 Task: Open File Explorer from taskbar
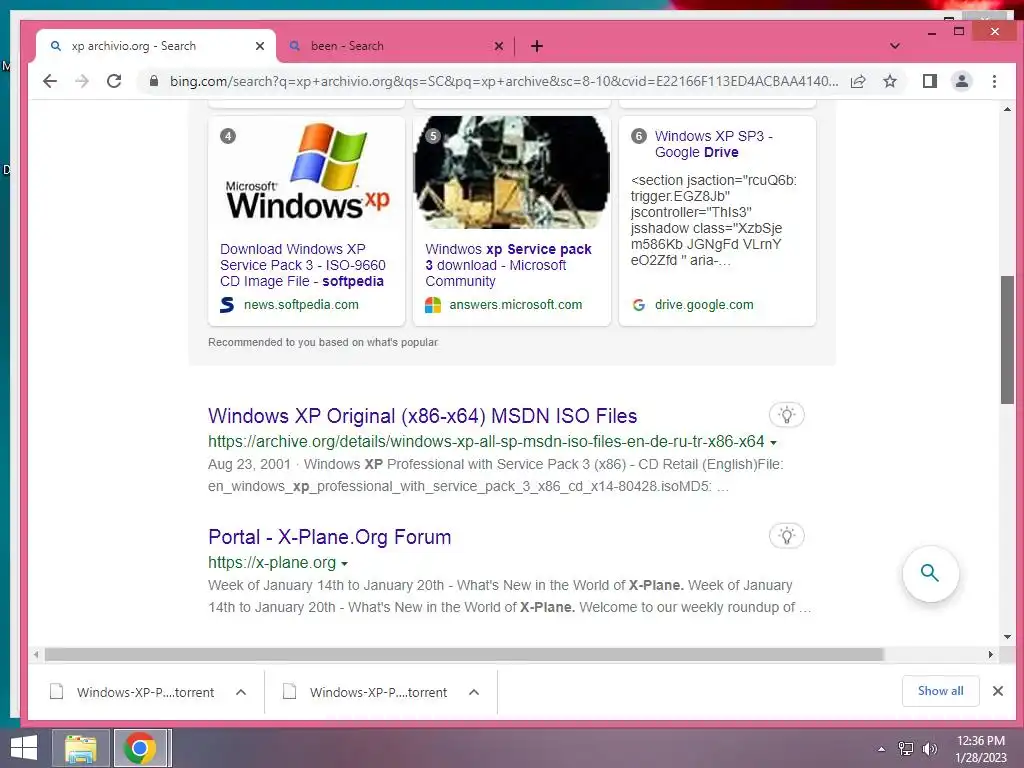coord(80,748)
